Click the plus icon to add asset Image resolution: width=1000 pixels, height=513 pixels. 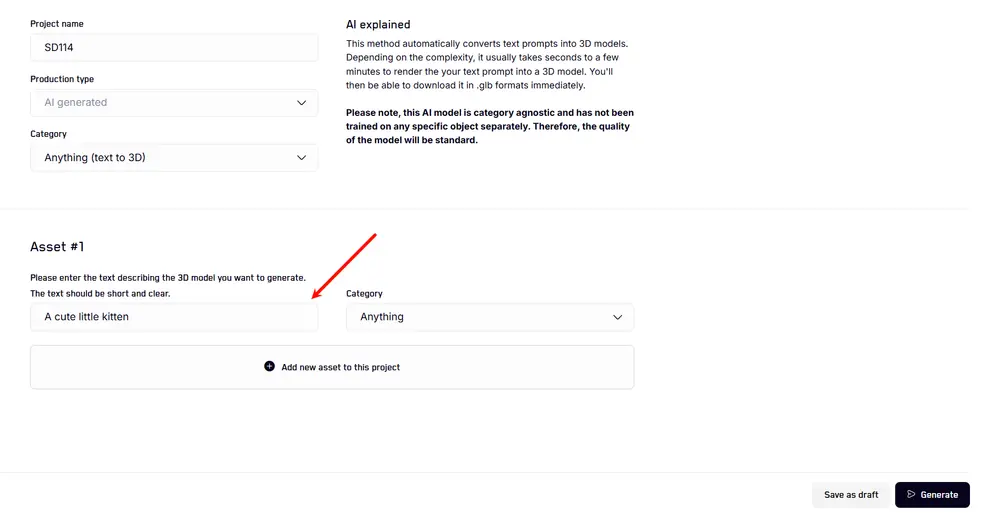tap(269, 367)
